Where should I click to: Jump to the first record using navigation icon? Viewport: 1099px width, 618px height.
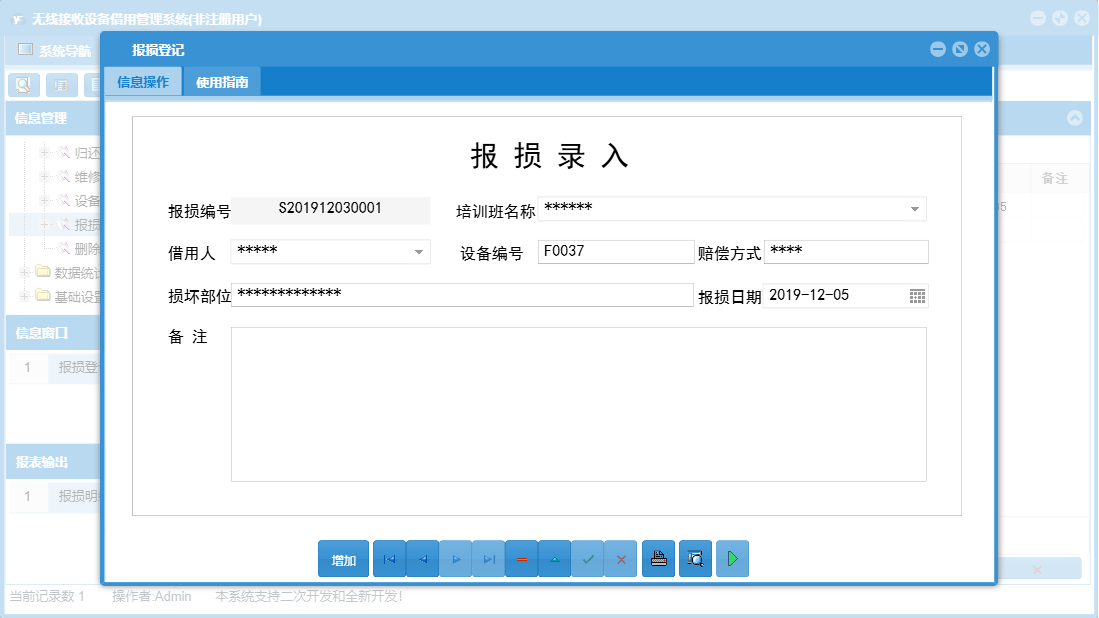(389, 558)
